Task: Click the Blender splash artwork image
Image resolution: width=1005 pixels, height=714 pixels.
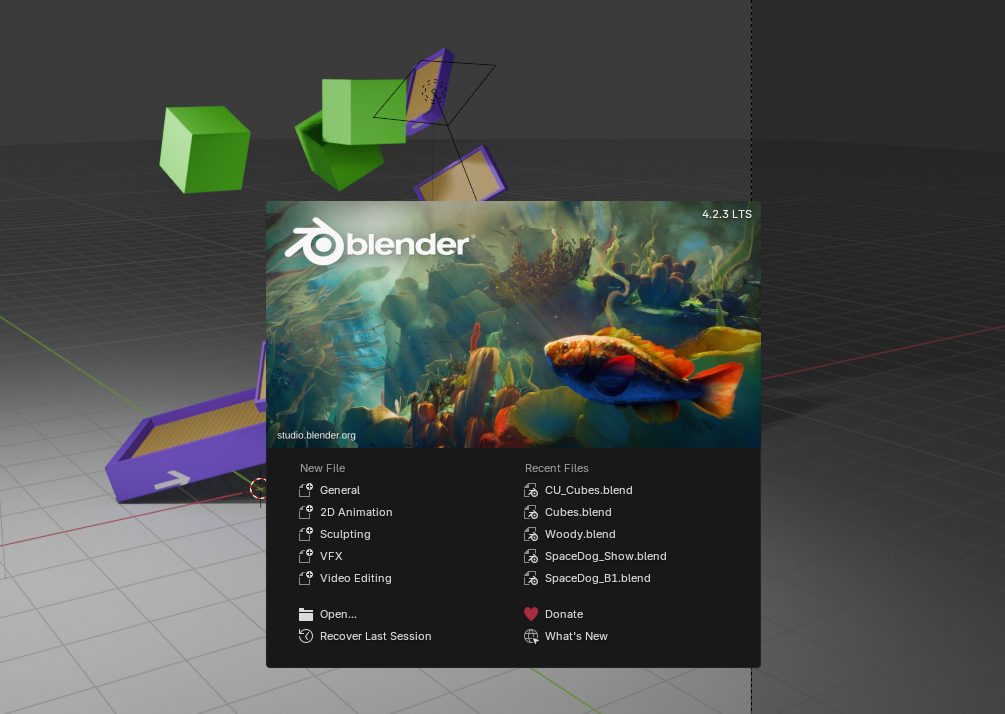Action: (x=513, y=324)
